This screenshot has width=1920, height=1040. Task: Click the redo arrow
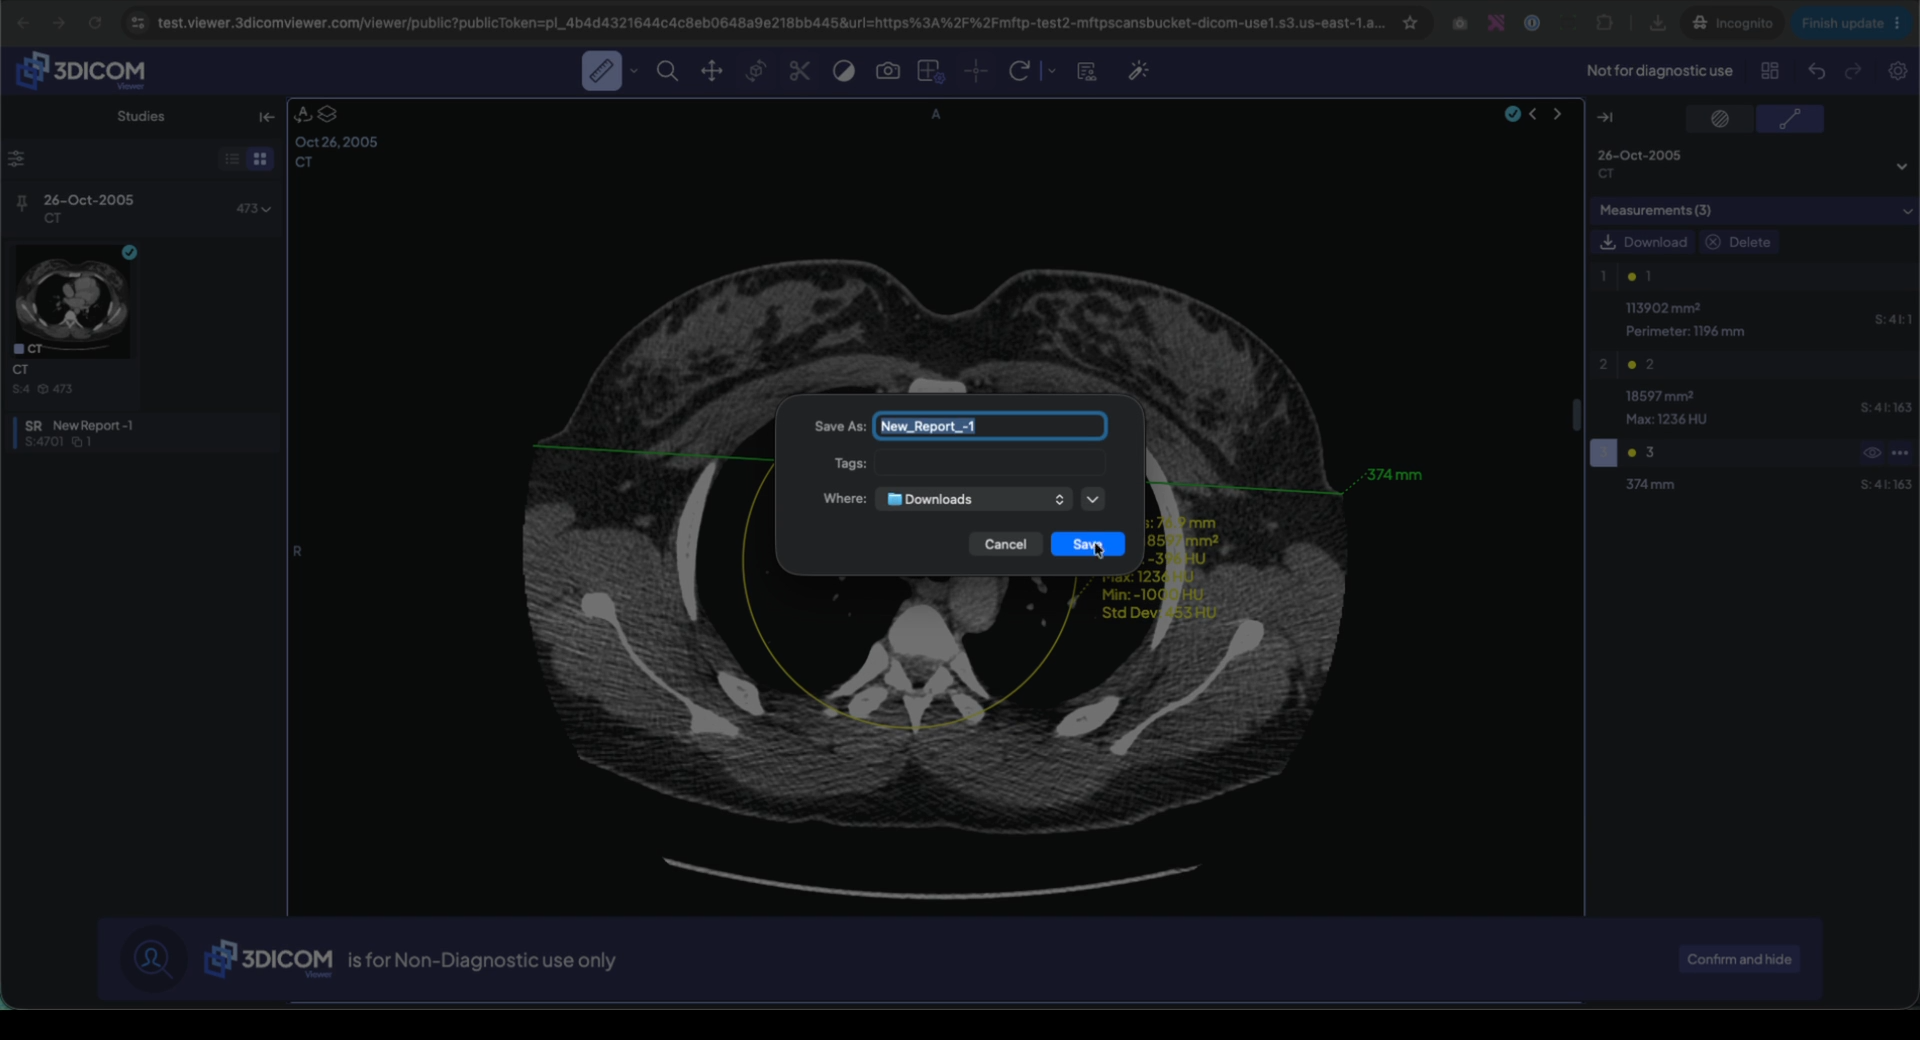point(1853,71)
